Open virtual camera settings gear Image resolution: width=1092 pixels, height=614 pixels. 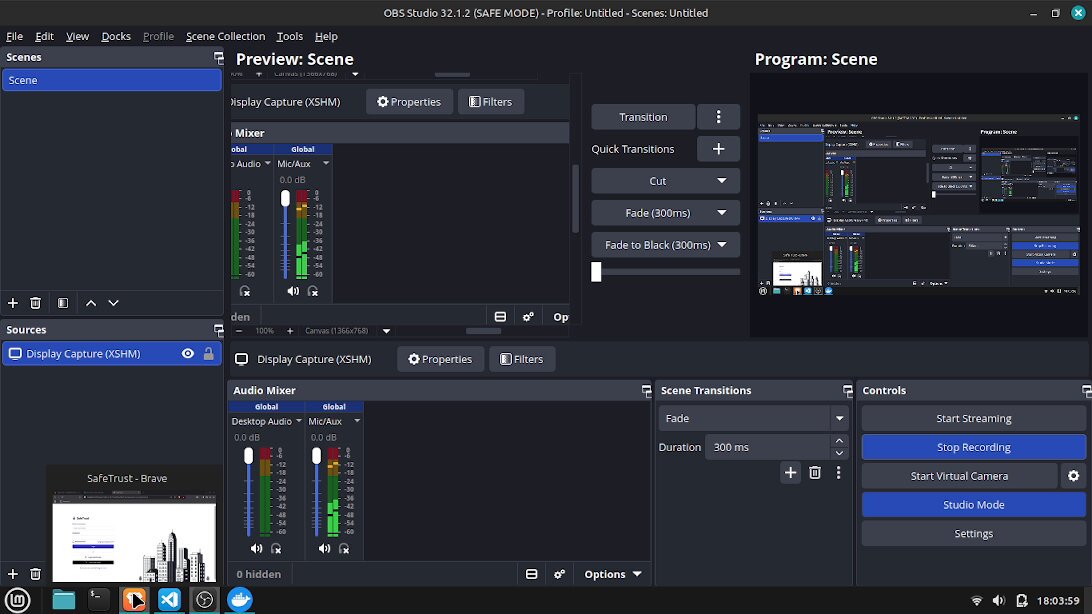pos(1073,476)
